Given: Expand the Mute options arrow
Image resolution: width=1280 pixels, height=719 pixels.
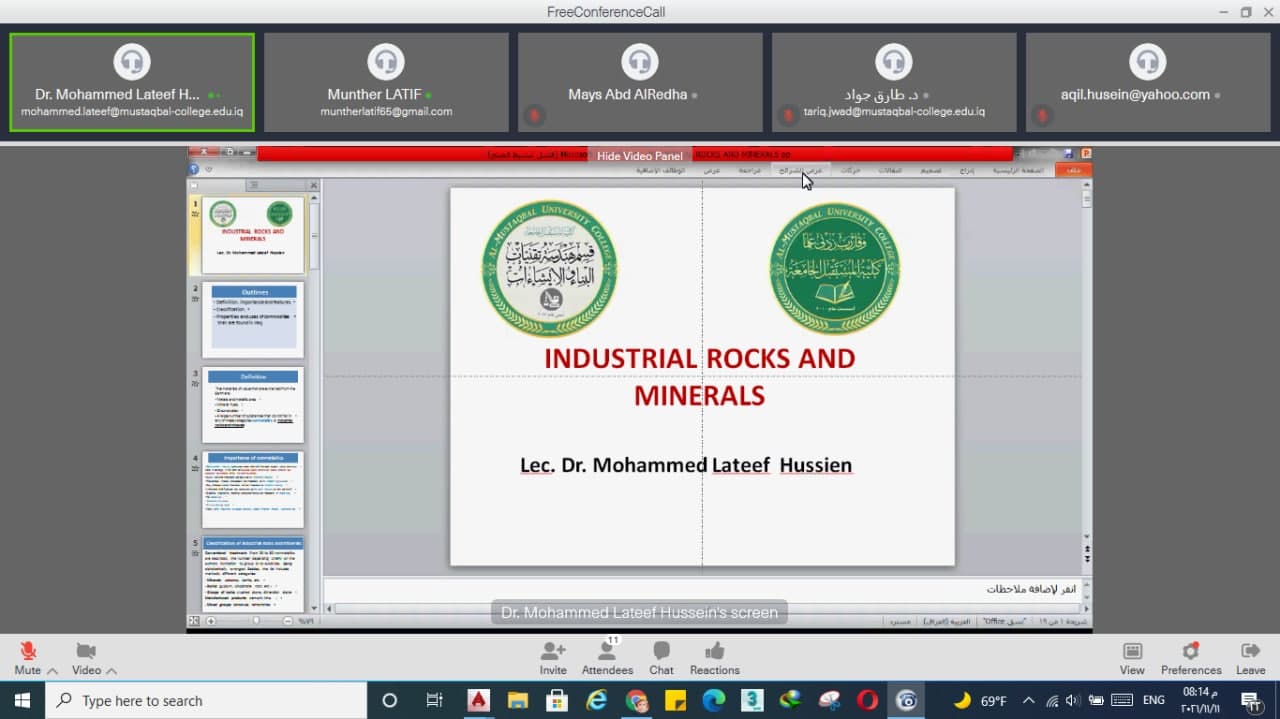Looking at the screenshot, I should (x=52, y=671).
